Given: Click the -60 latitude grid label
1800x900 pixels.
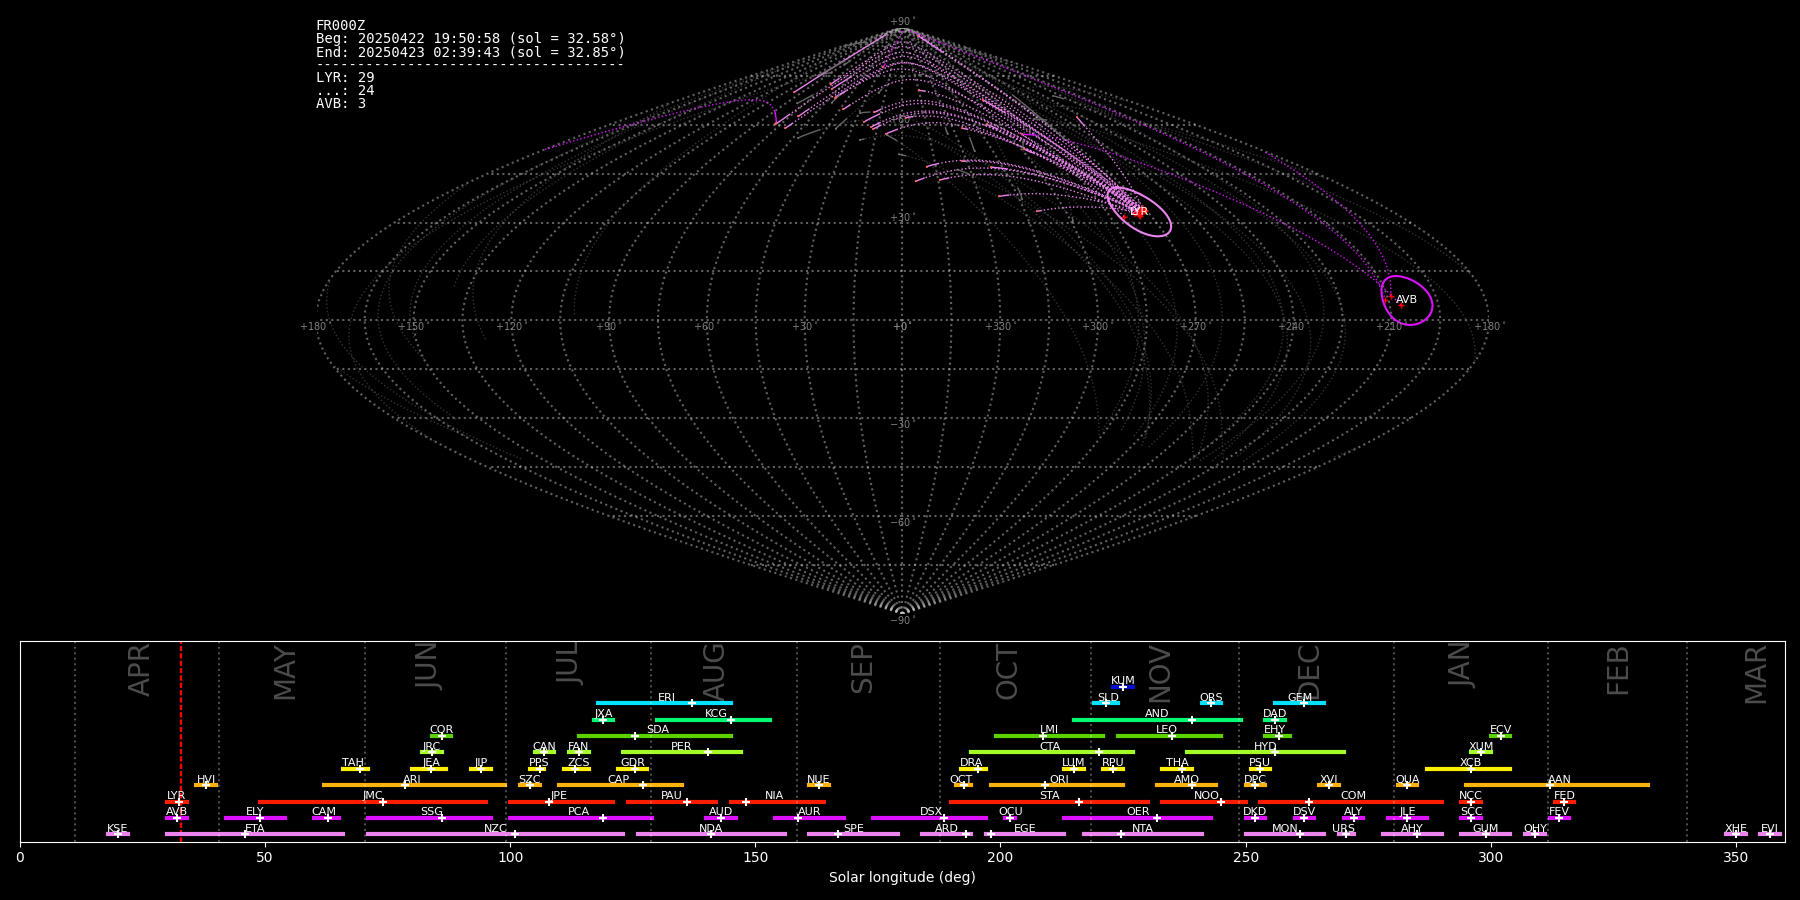Looking at the screenshot, I should click(x=901, y=523).
